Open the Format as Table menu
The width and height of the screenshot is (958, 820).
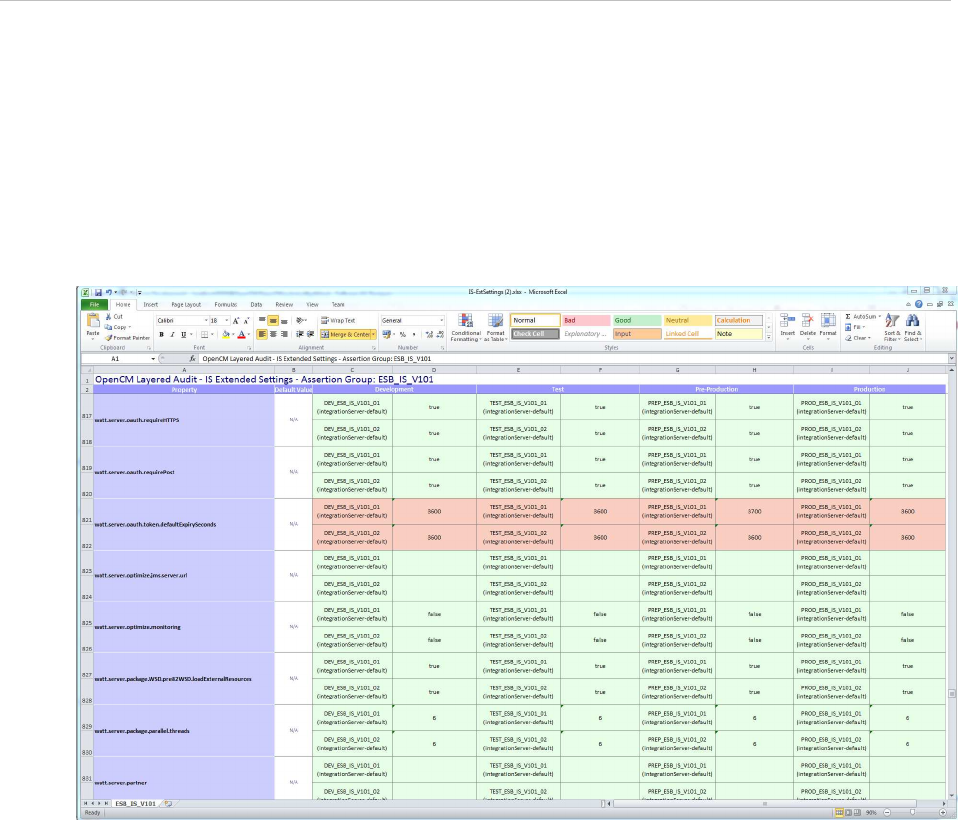pyautogui.click(x=495, y=328)
